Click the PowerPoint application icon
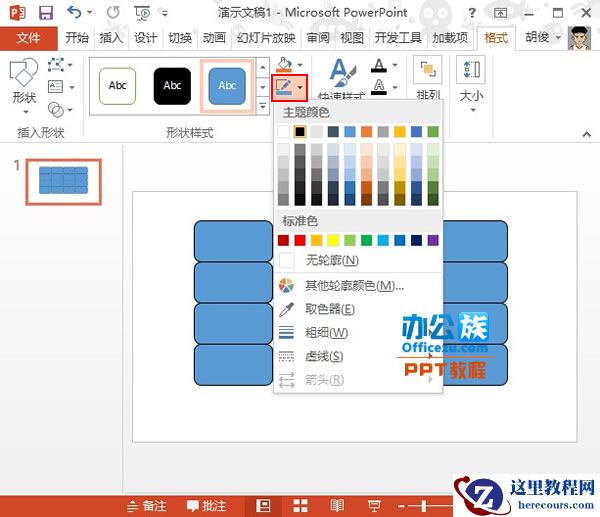The width and height of the screenshot is (600, 517). coord(17,13)
